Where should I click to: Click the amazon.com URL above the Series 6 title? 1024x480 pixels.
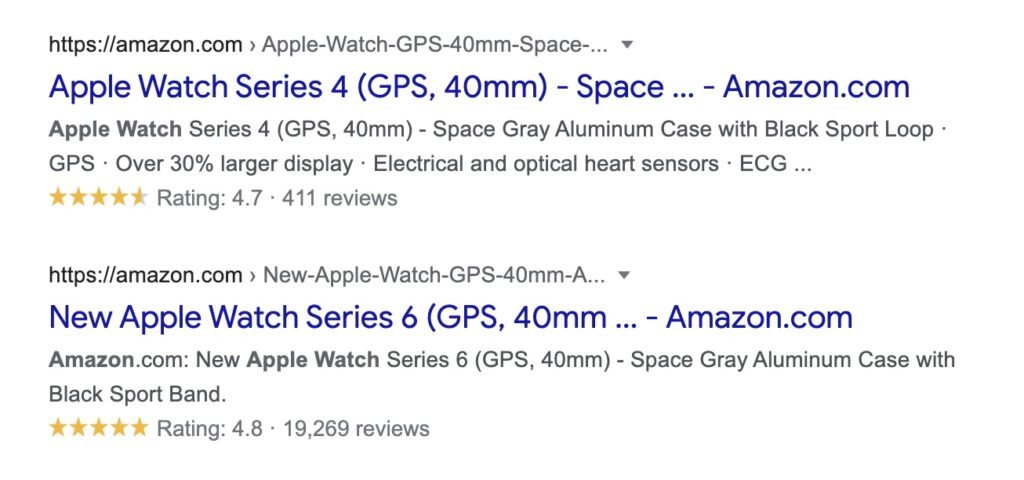coord(145,275)
